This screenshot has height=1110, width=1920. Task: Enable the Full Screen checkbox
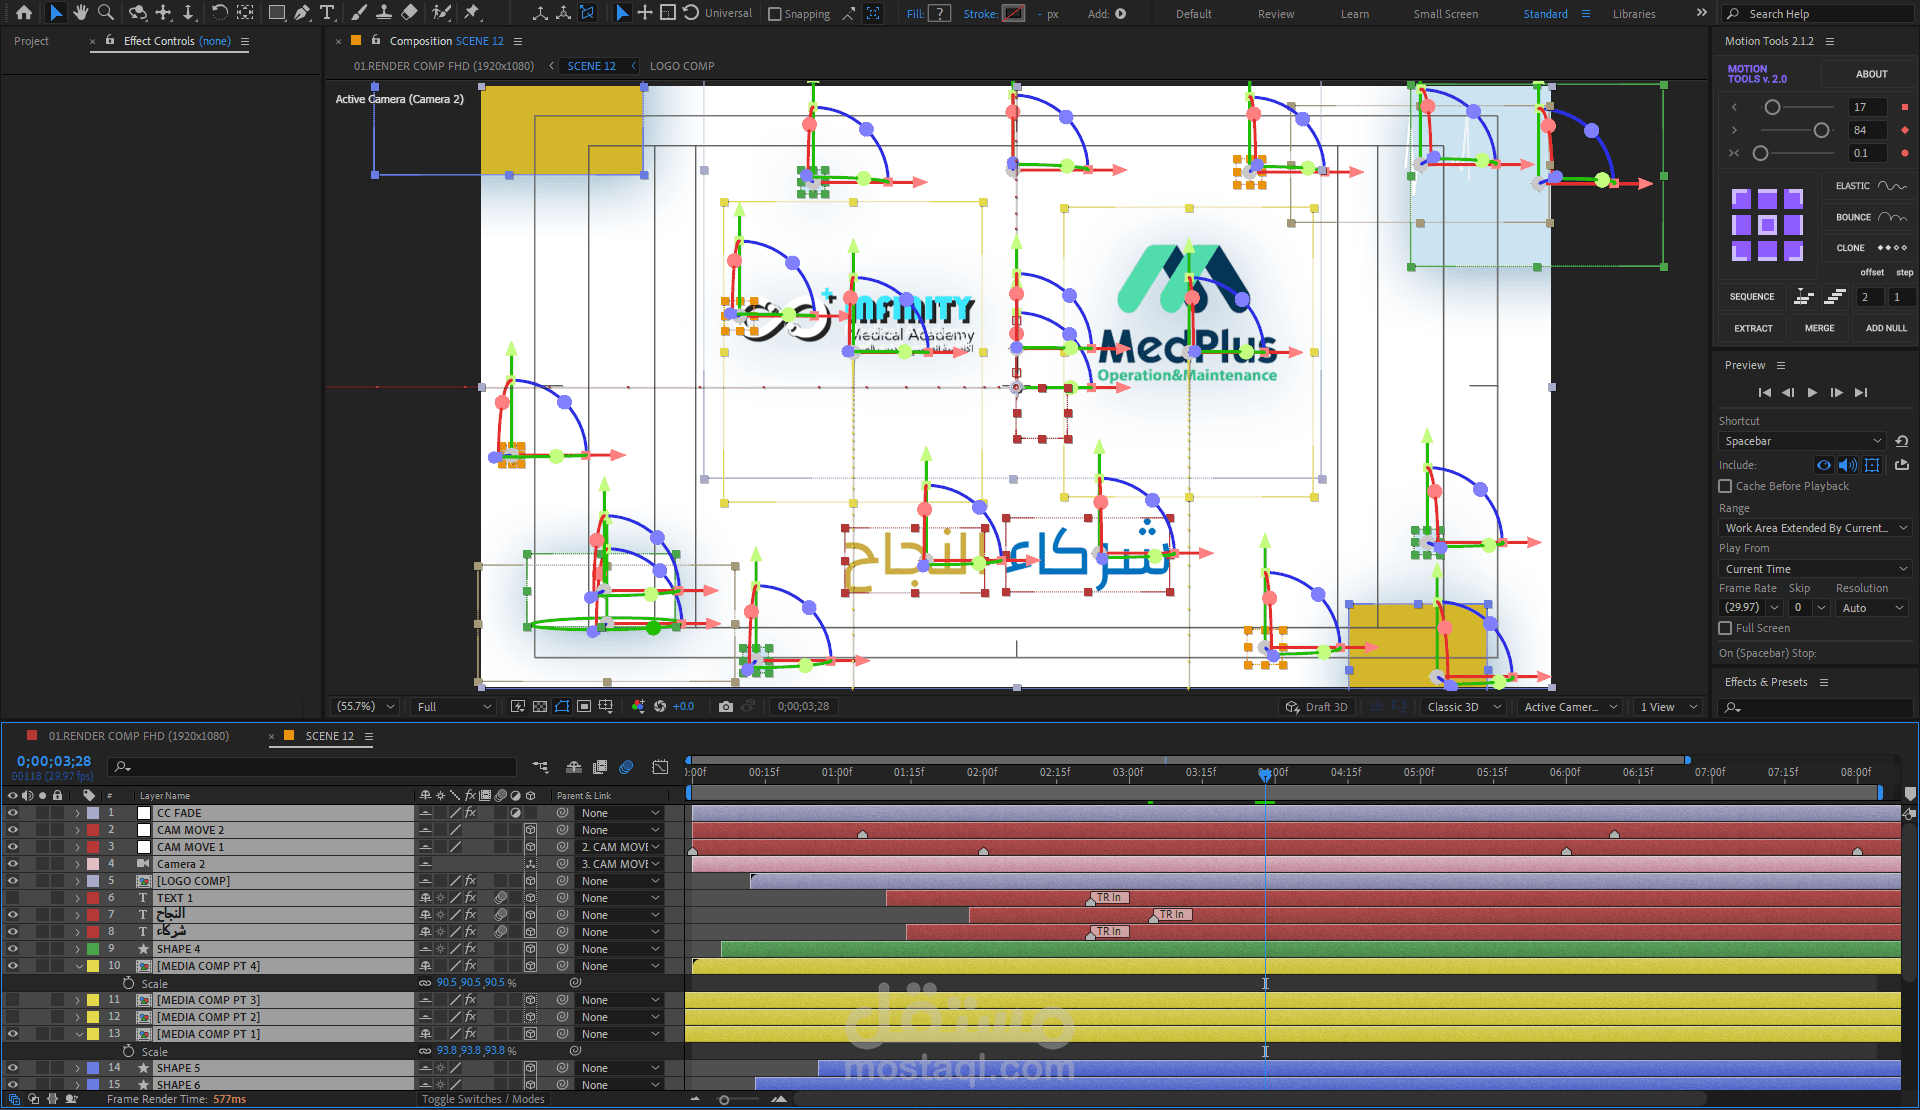click(1725, 628)
